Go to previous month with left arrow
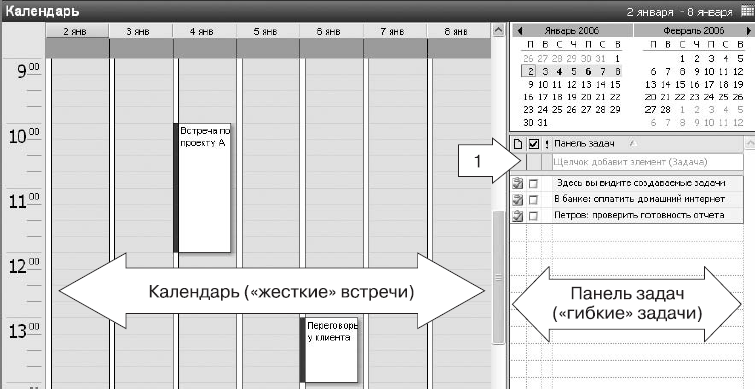The image size is (755, 390). click(520, 31)
